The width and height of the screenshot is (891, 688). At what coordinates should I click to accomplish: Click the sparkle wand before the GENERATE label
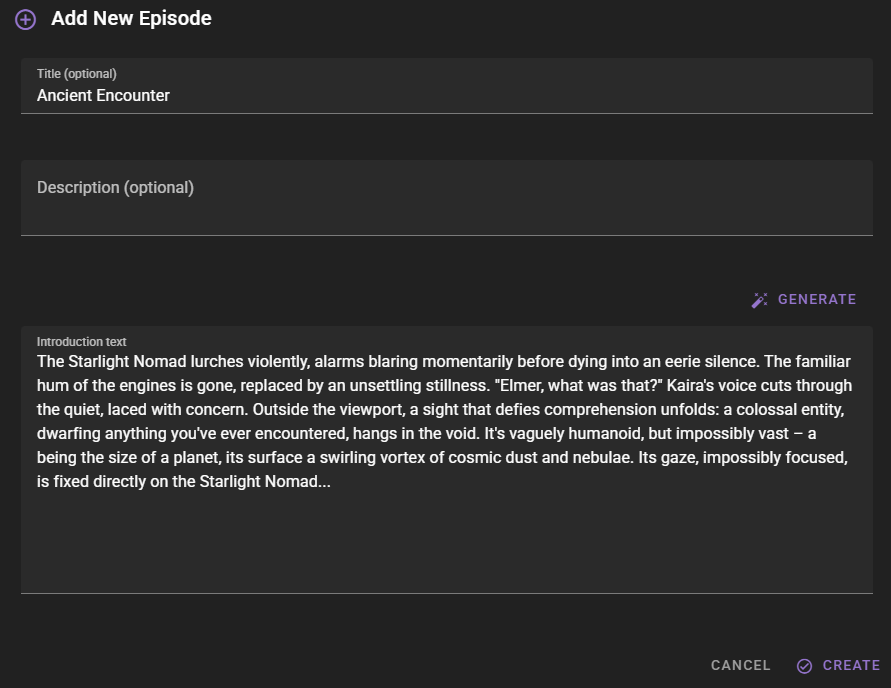(x=758, y=299)
